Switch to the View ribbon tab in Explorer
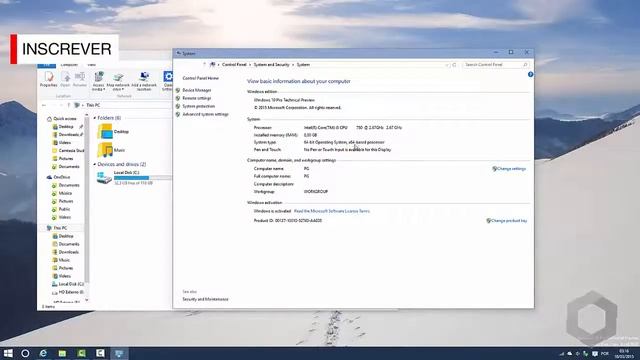The width and height of the screenshot is (640, 360). (x=91, y=64)
